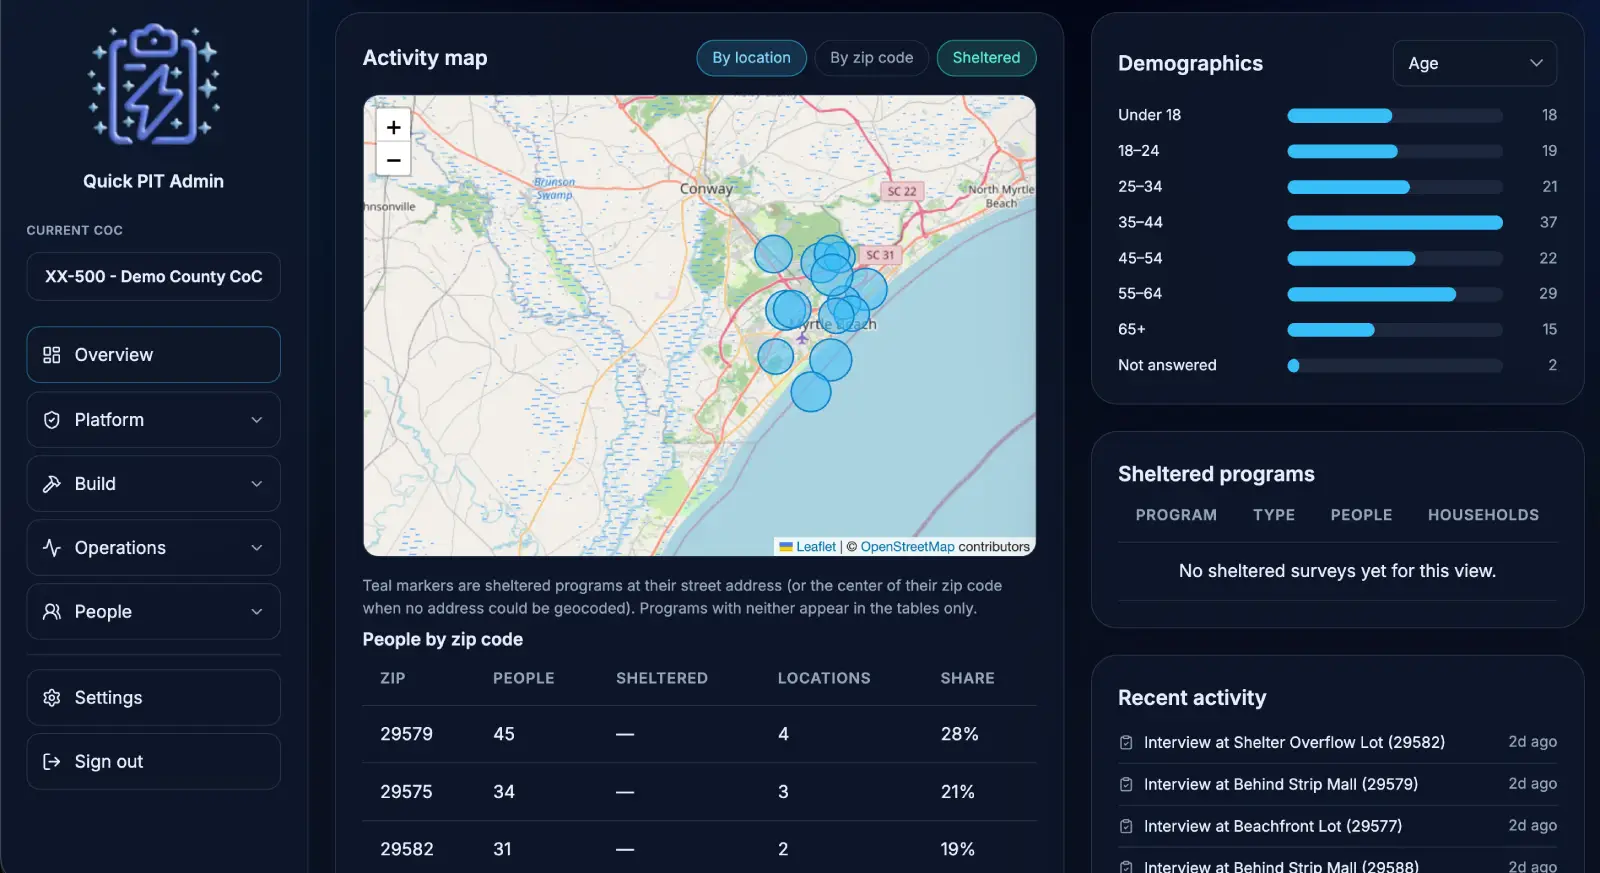The height and width of the screenshot is (873, 1600).
Task: Click the 18–24 demographic bar
Action: (x=1395, y=152)
